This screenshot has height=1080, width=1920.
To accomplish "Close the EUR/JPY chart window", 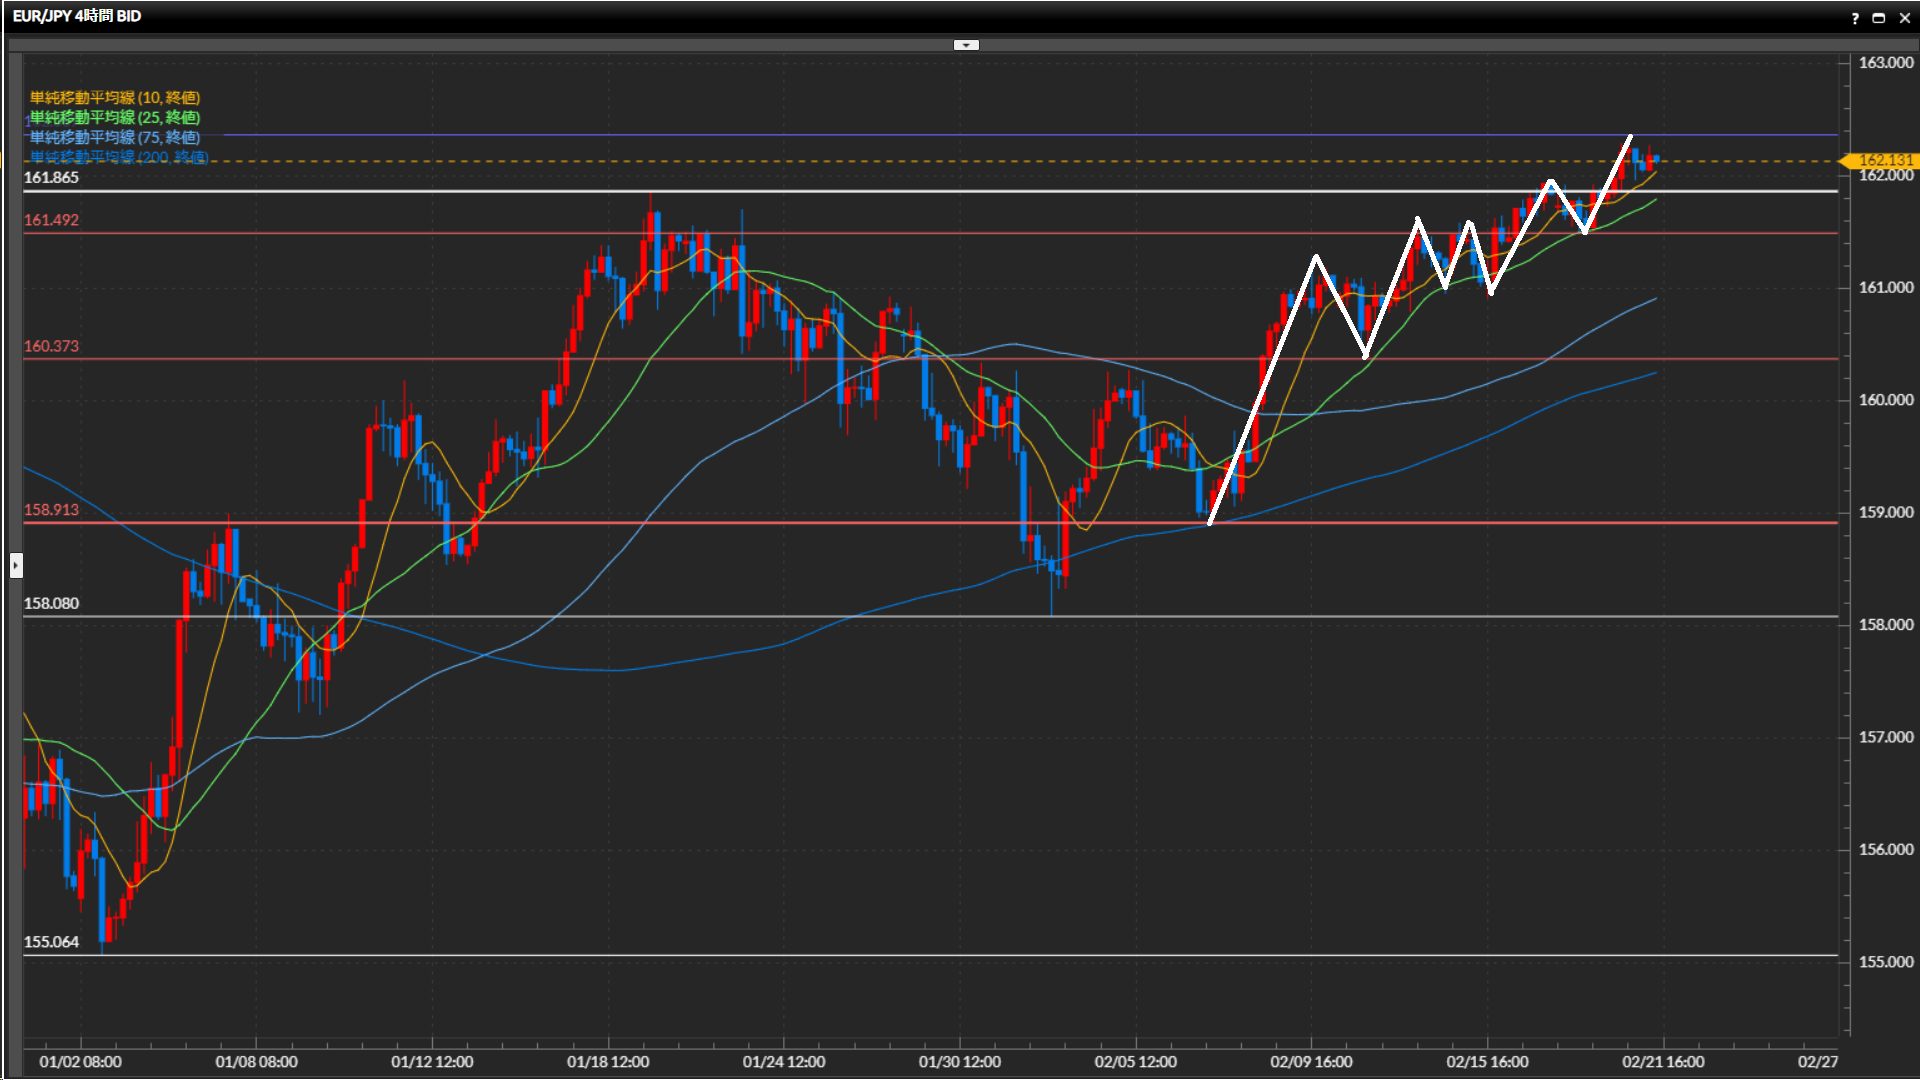I will pyautogui.click(x=1904, y=18).
